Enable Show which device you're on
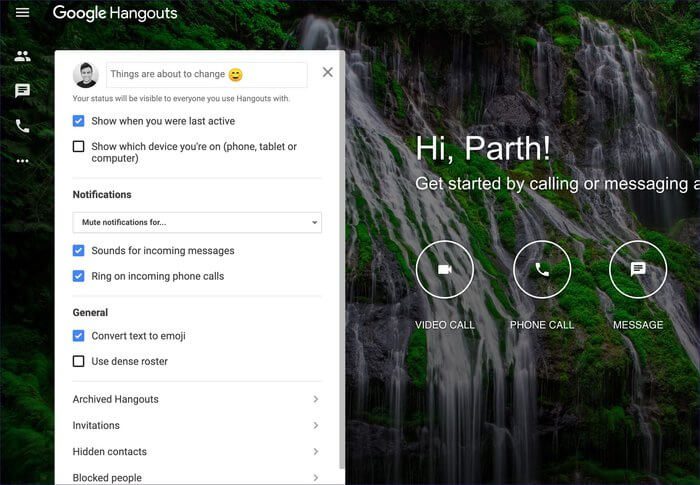 [78, 146]
